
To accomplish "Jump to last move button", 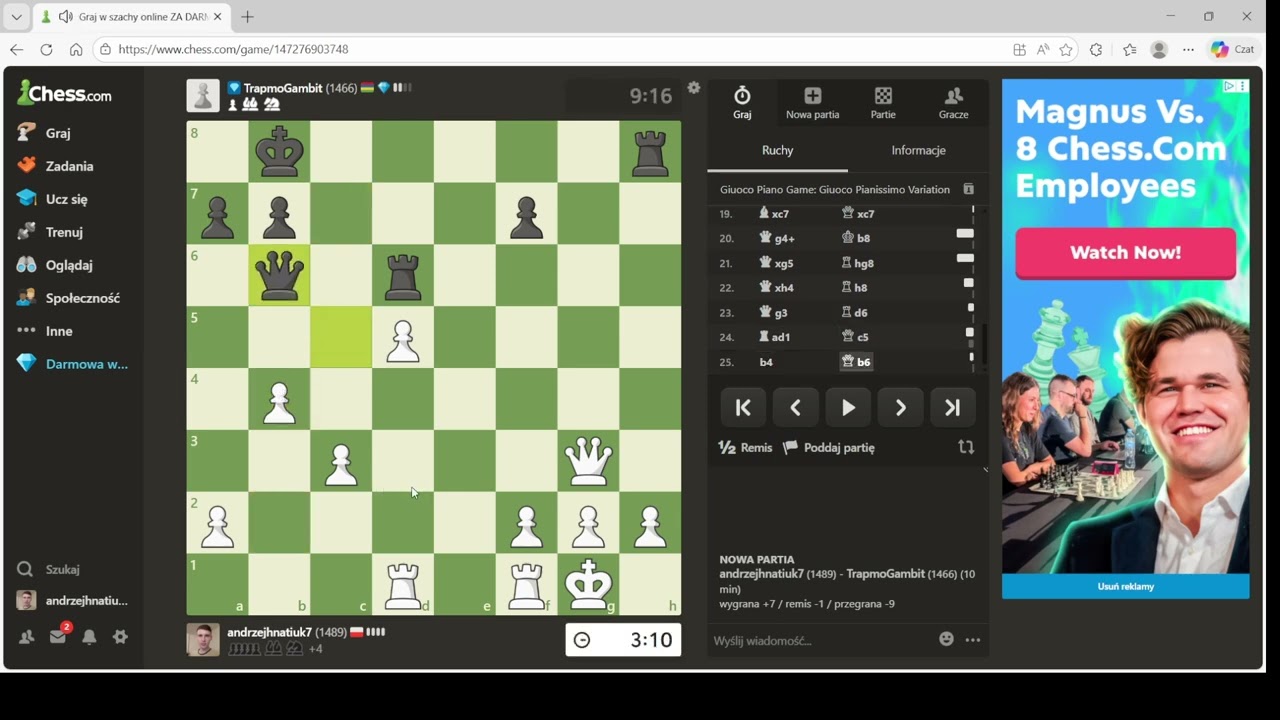I will 952,408.
